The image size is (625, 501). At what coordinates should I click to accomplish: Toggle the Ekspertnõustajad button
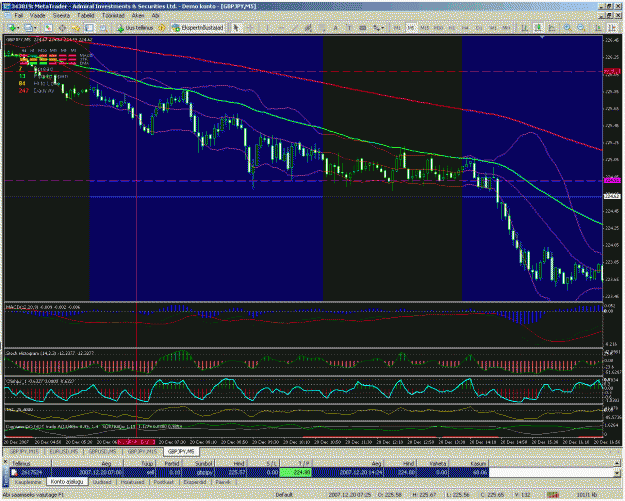(x=198, y=28)
